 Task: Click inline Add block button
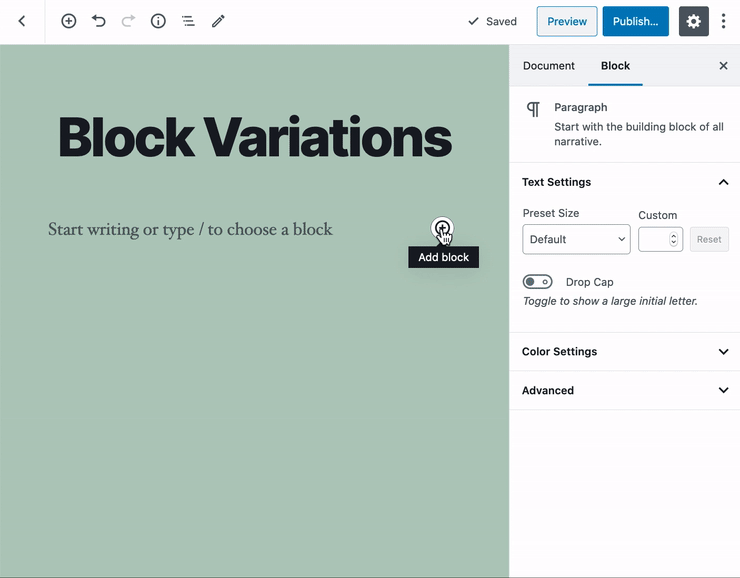coord(442,229)
